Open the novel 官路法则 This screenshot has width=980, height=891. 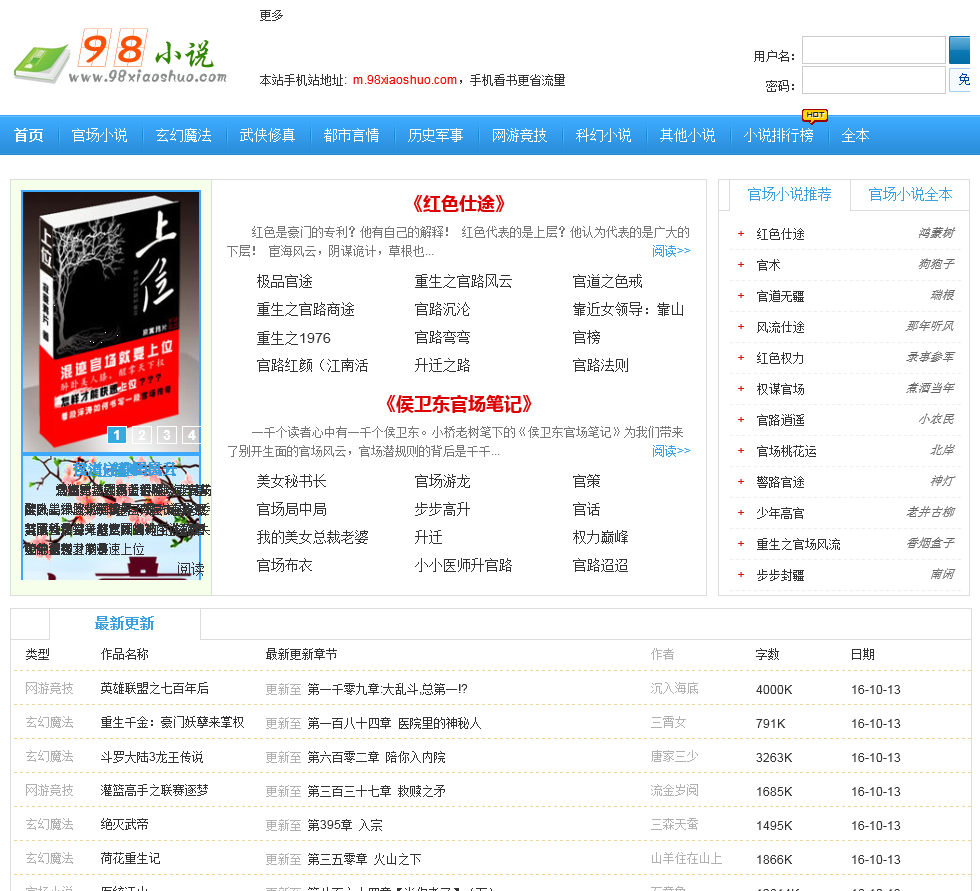click(601, 366)
